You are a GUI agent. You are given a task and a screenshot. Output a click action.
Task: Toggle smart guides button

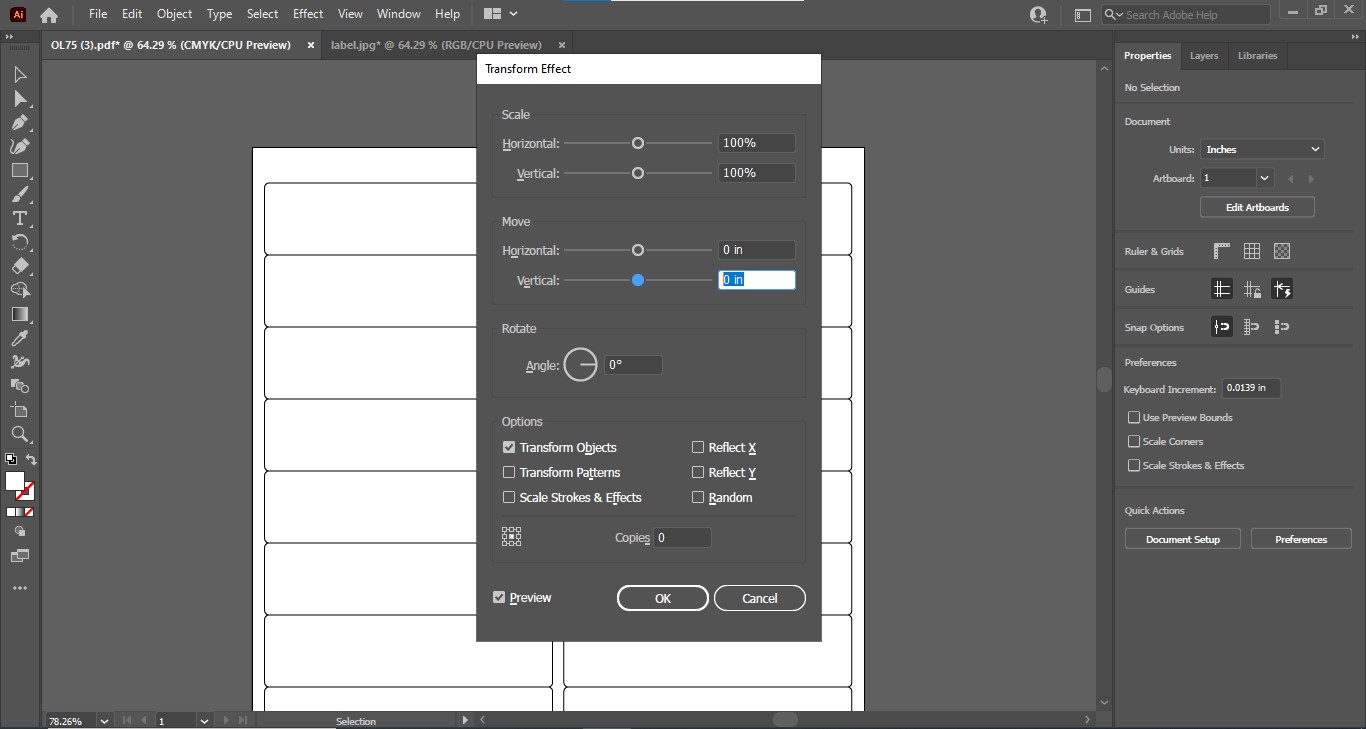coord(1282,289)
